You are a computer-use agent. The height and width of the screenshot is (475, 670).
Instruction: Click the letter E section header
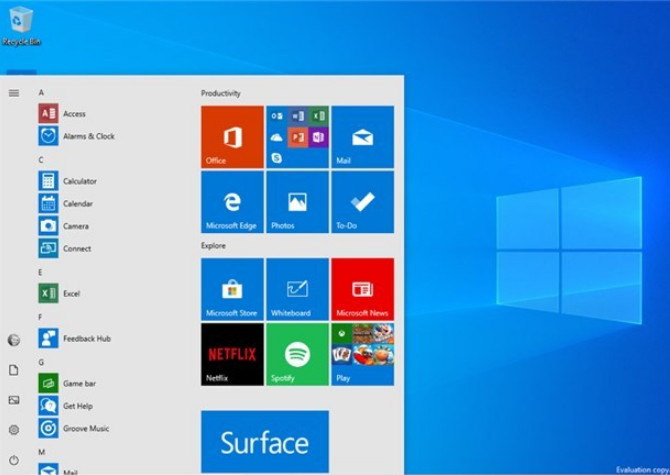tap(41, 272)
